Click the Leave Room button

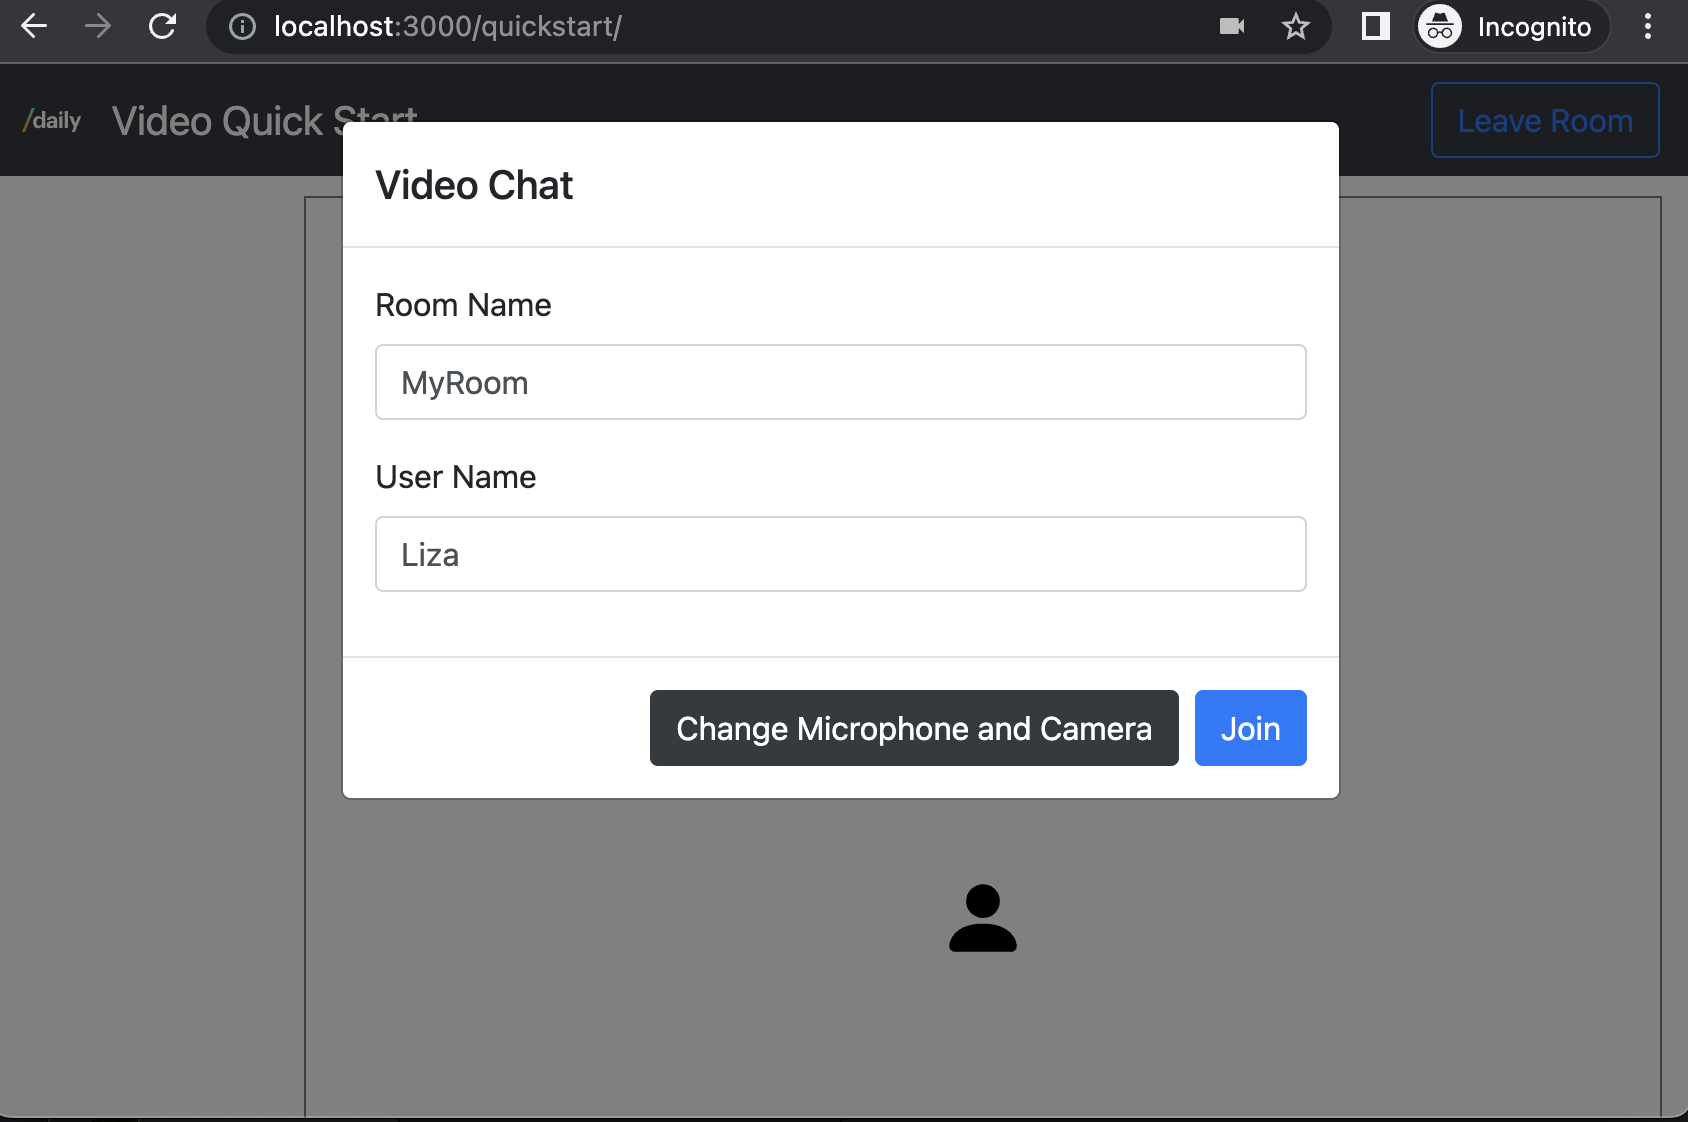tap(1544, 120)
